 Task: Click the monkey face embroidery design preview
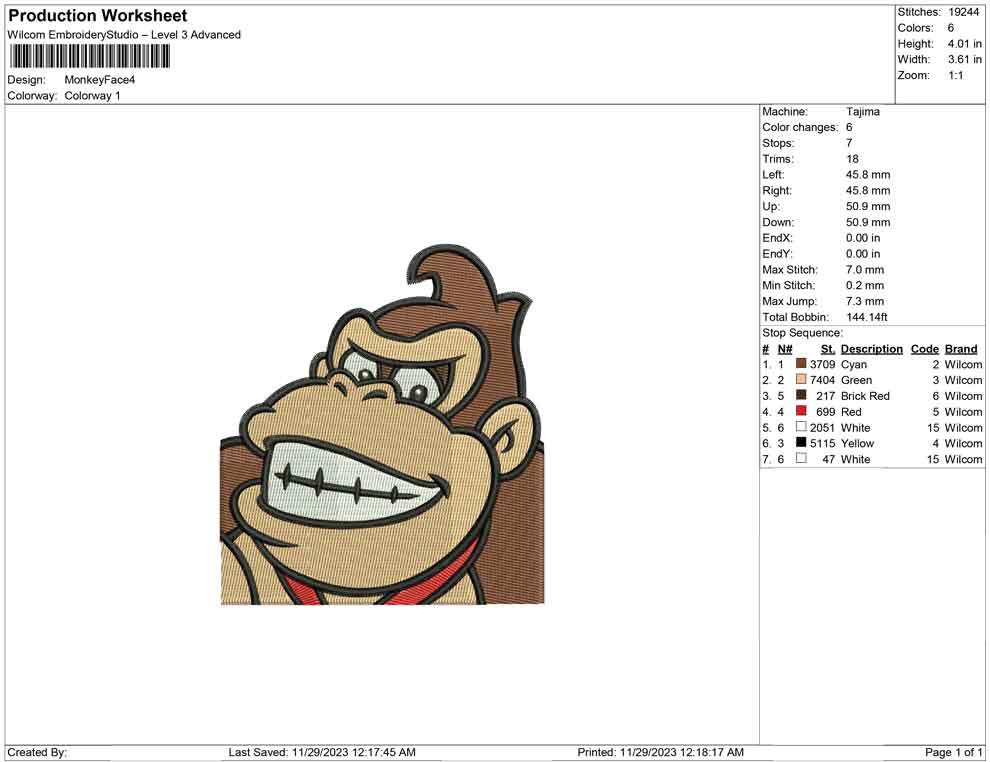click(x=382, y=424)
